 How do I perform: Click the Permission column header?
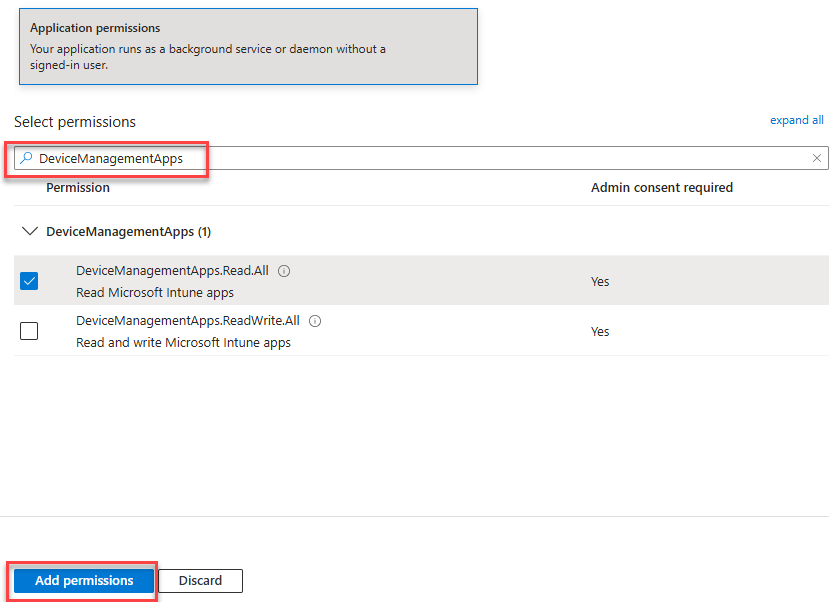pos(78,187)
